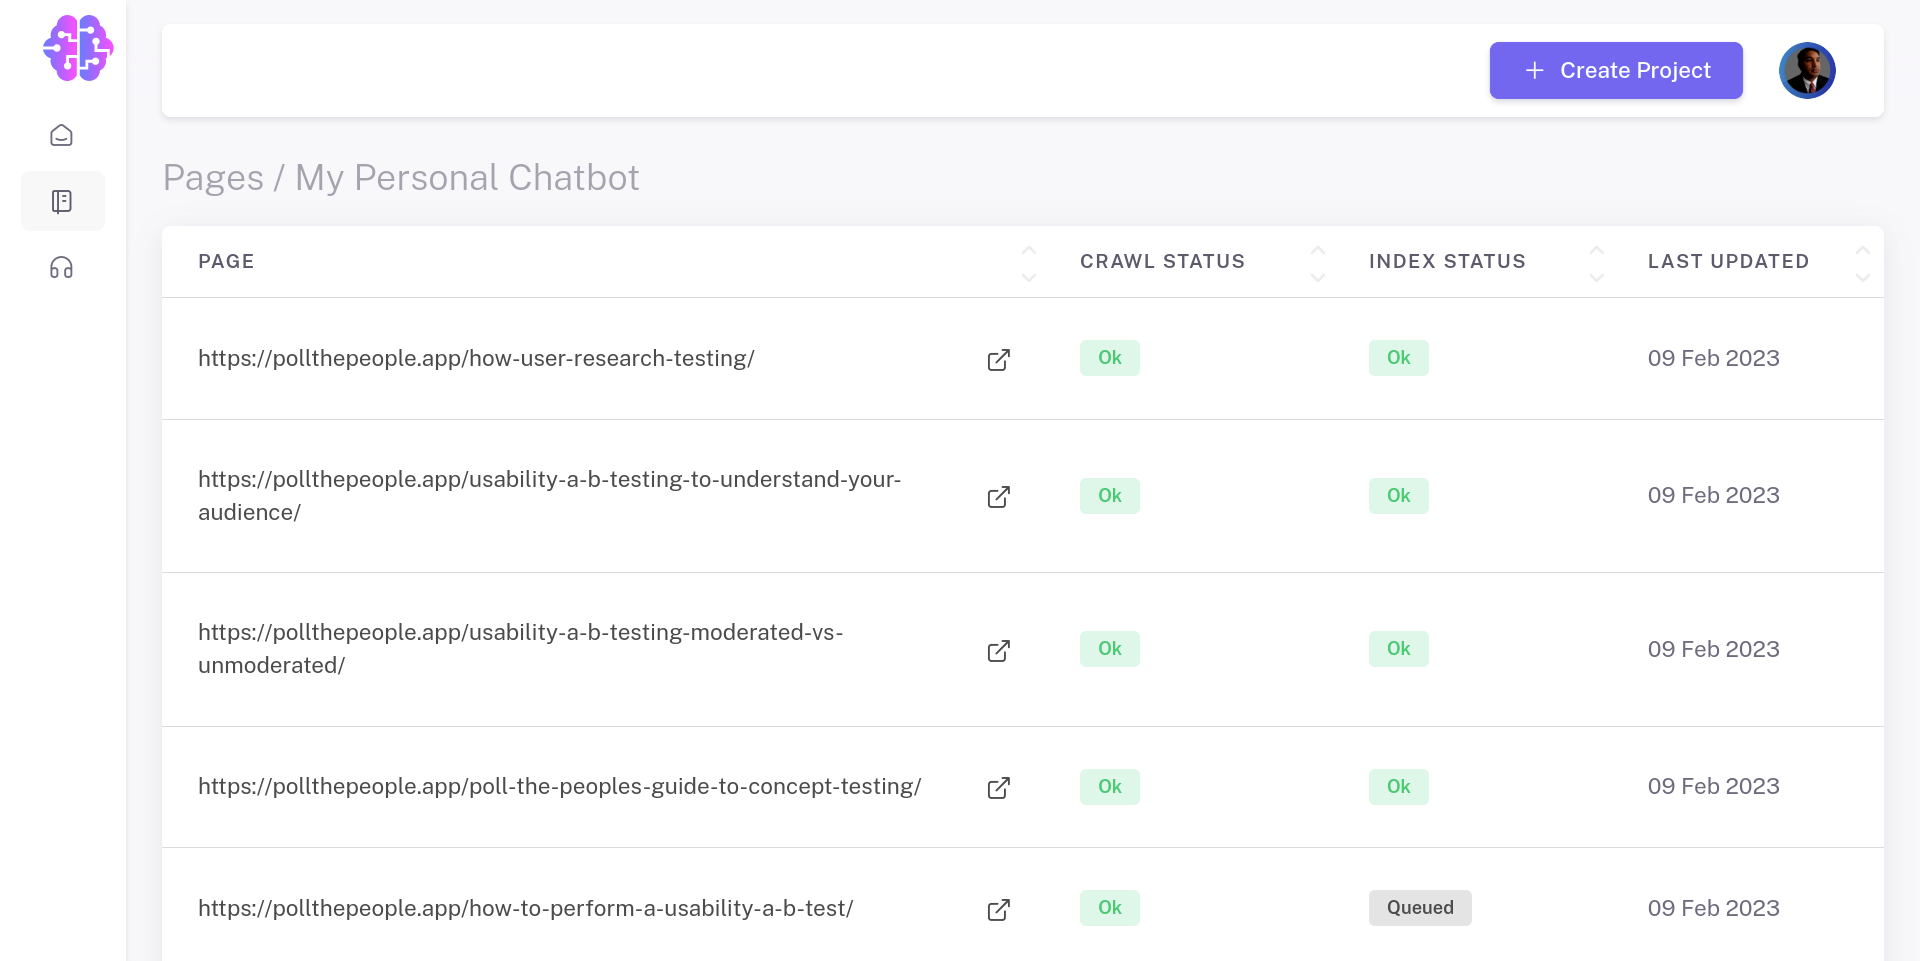Click the poll-the-peoples-guide-to-concept-testing URL
1920x961 pixels.
[559, 787]
